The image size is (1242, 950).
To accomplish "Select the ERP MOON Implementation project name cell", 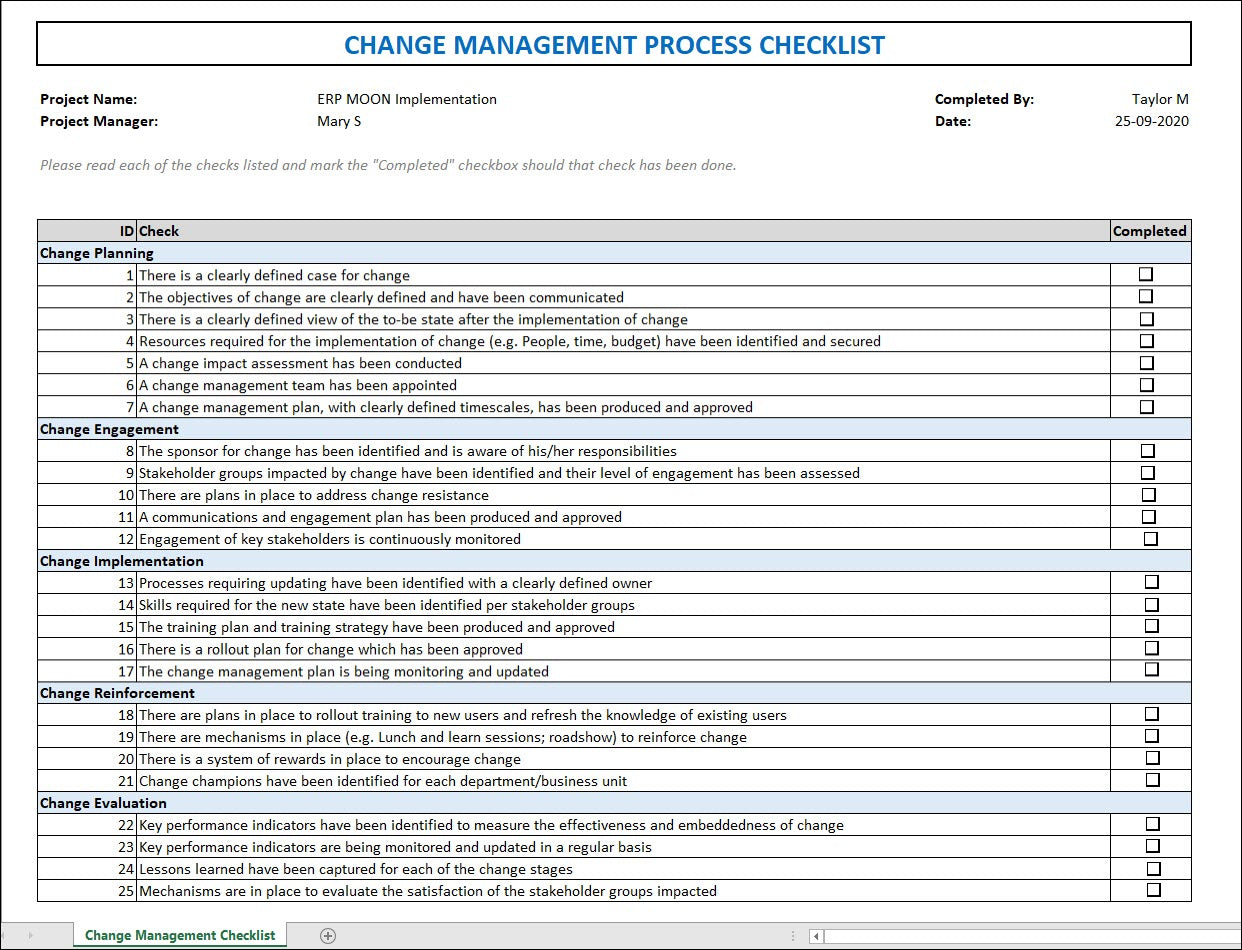I will point(406,99).
